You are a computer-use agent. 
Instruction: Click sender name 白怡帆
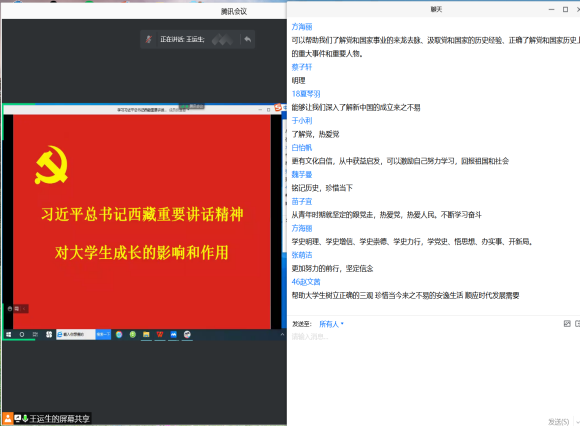[302, 148]
